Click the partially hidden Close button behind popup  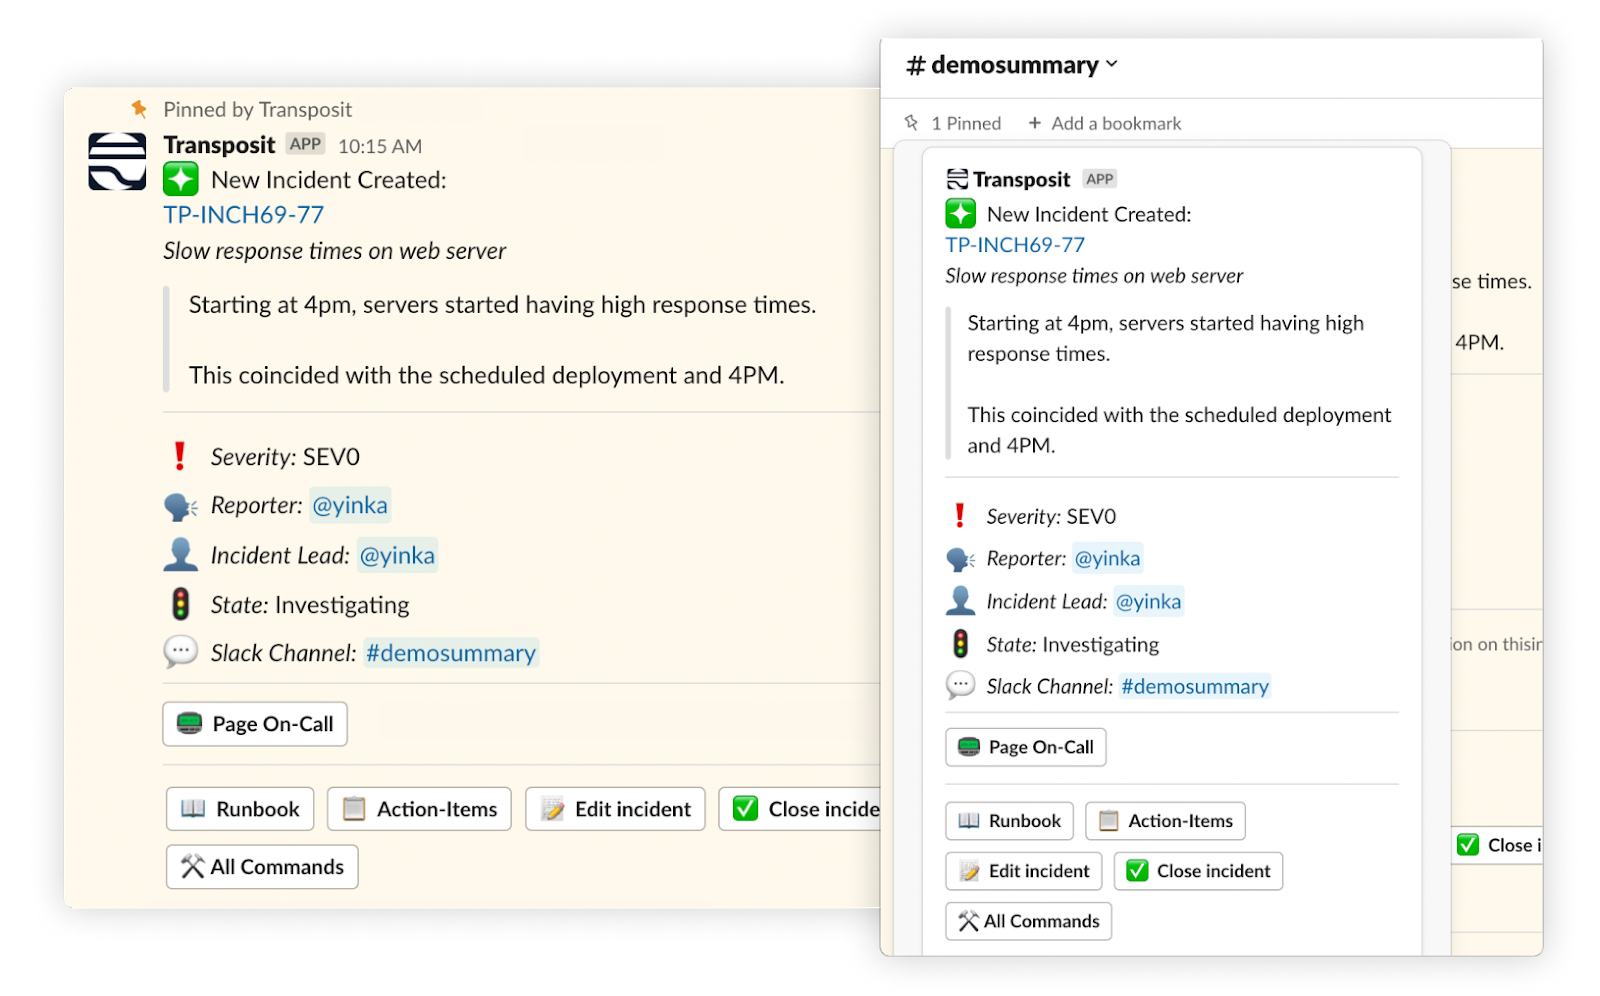[x=1497, y=845]
